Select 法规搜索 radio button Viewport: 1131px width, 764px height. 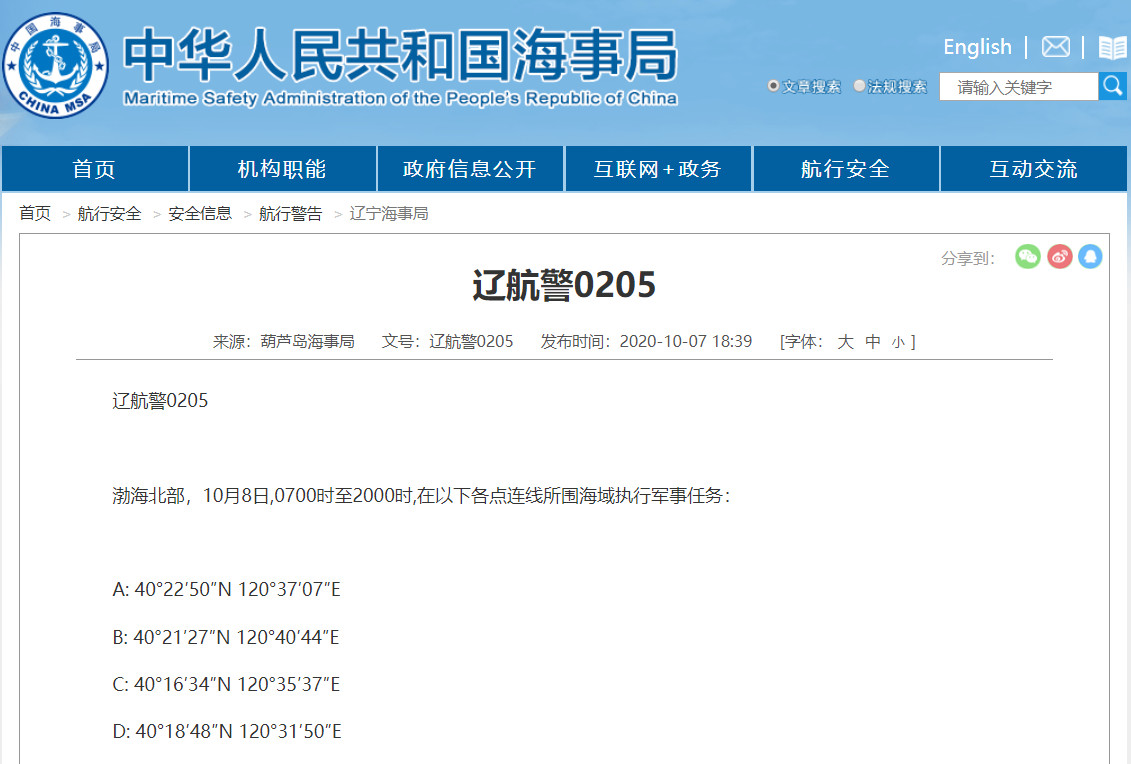tap(859, 87)
